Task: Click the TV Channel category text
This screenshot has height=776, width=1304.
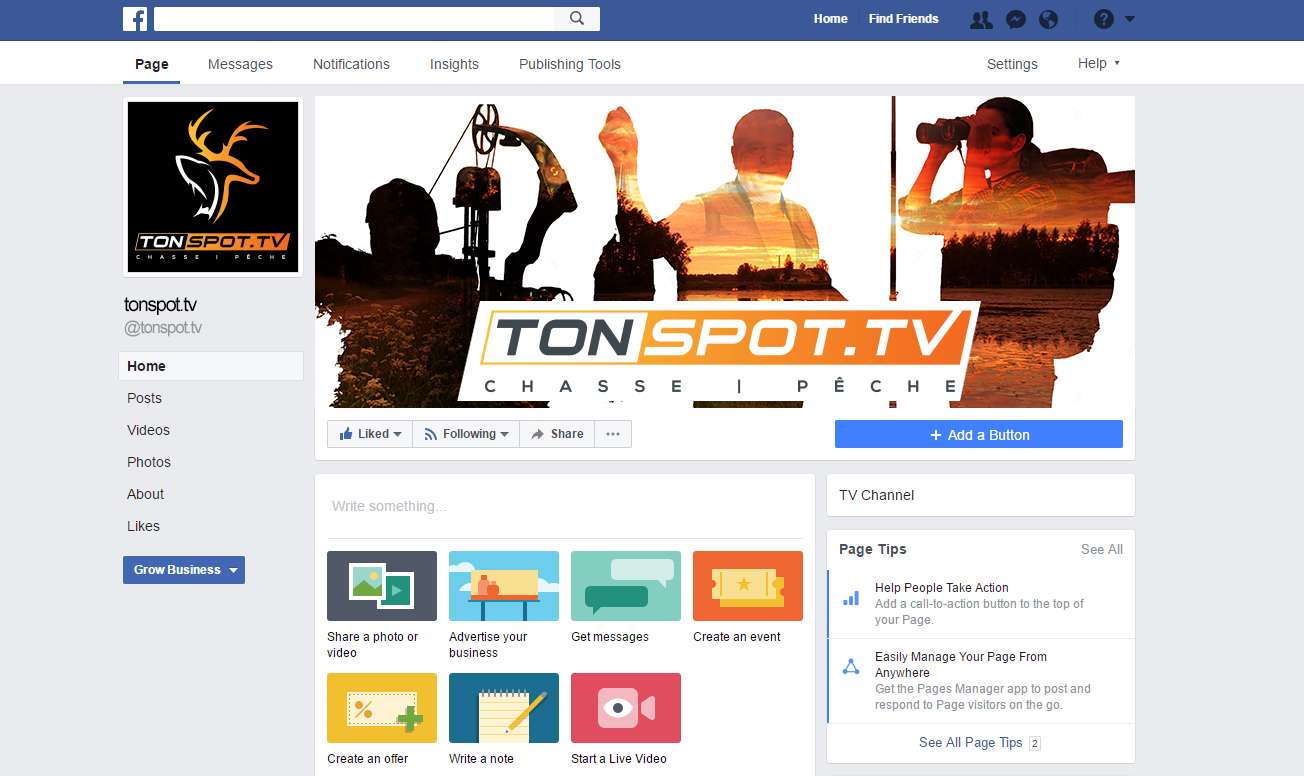Action: point(877,495)
